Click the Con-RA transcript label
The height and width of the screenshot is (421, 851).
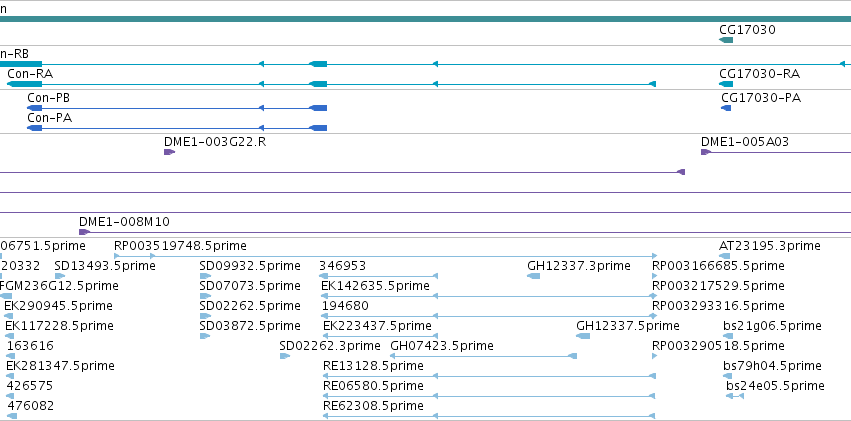30,74
